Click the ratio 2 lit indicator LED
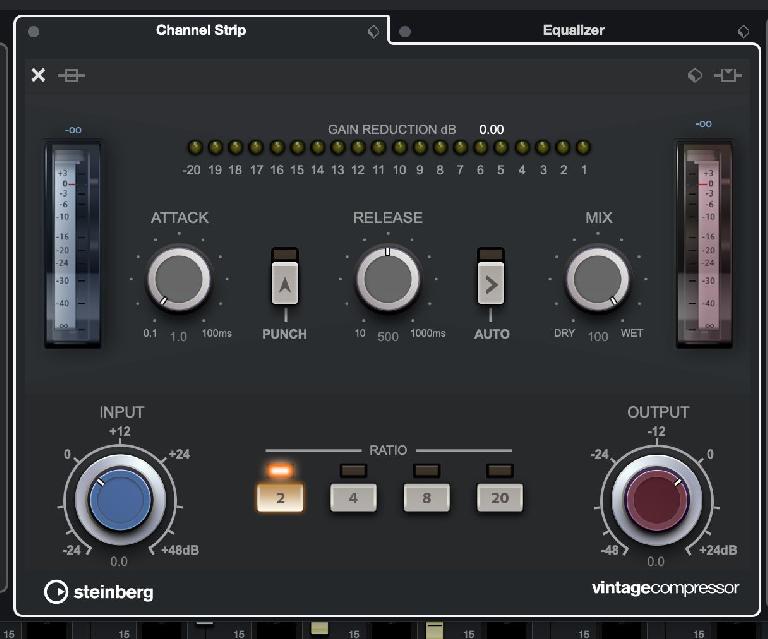 (280, 471)
